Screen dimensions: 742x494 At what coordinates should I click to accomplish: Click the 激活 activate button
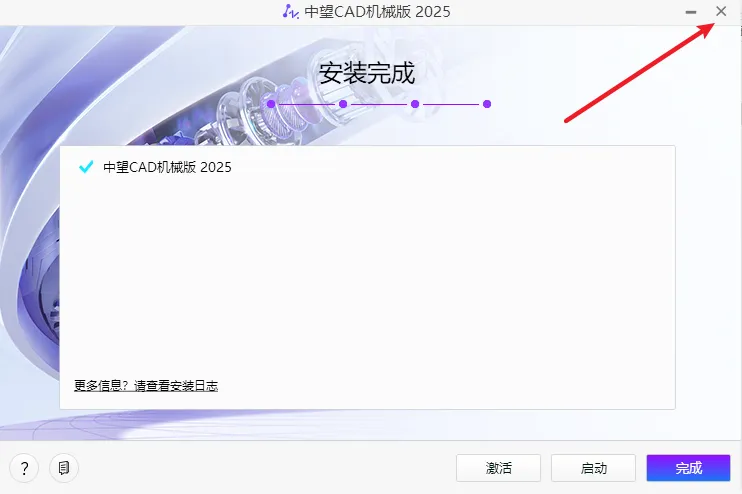498,468
